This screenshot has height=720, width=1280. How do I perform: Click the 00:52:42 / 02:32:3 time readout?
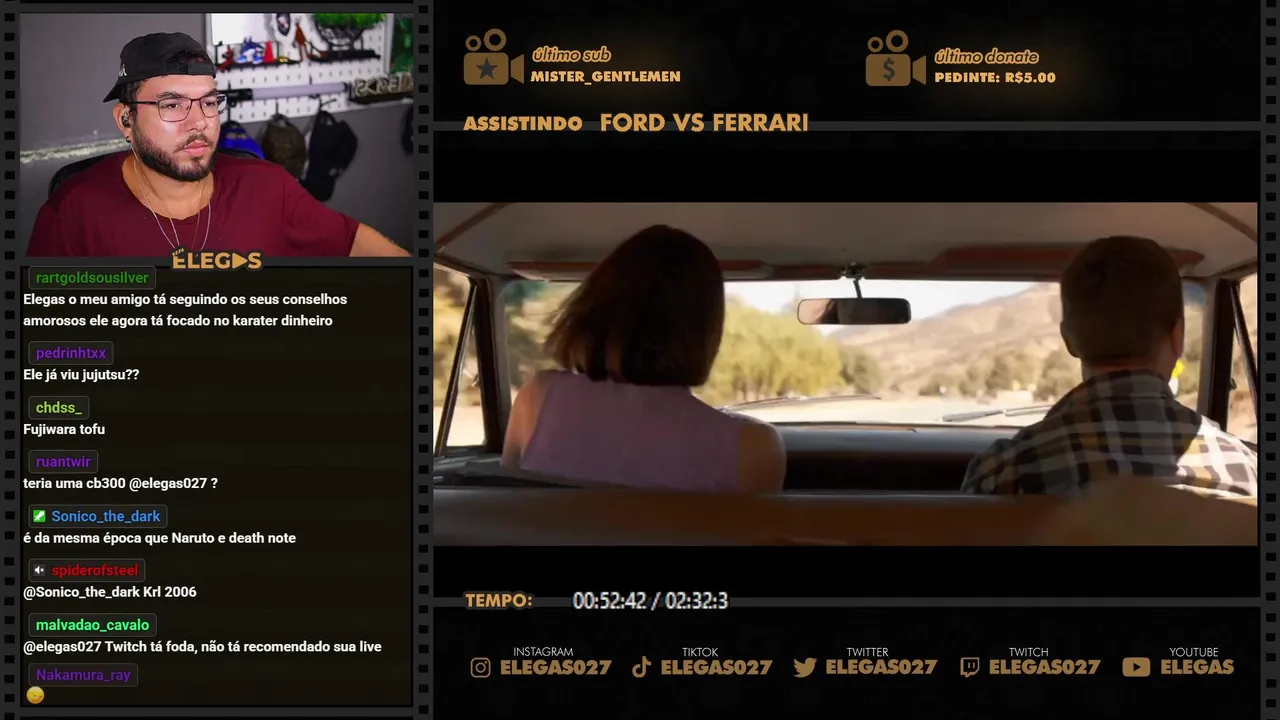tap(650, 601)
